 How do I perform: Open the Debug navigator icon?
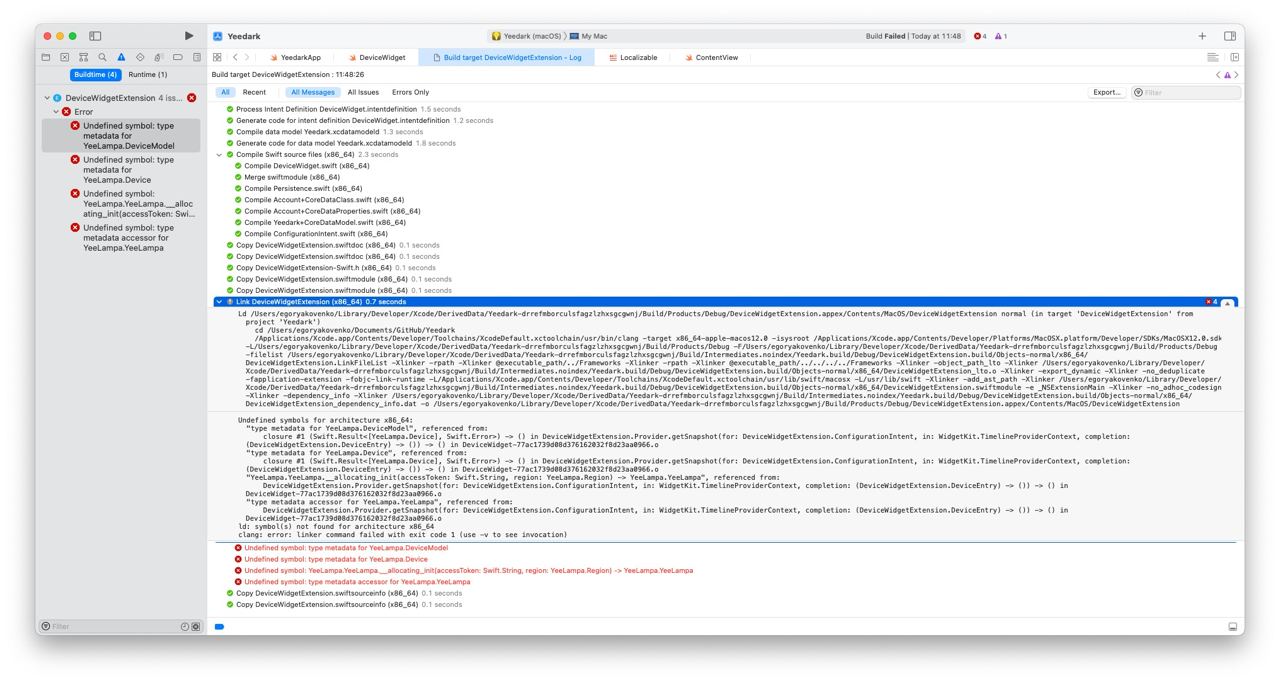(159, 57)
